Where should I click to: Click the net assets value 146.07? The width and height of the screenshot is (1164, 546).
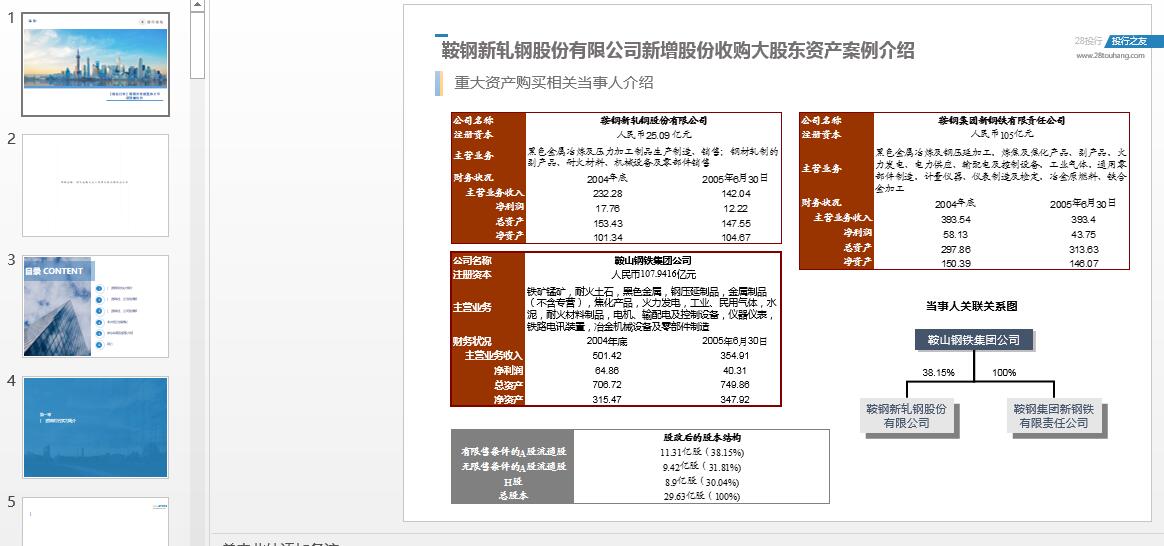pyautogui.click(x=1083, y=263)
